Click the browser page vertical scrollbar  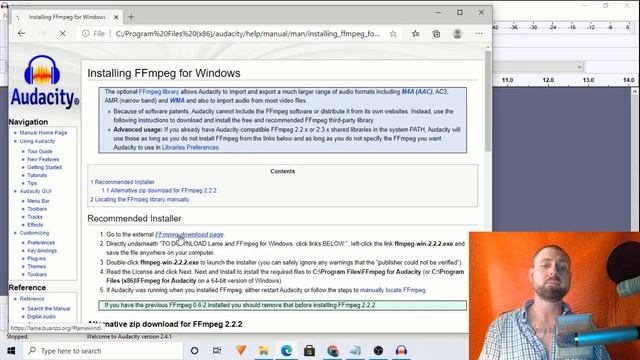(x=488, y=101)
